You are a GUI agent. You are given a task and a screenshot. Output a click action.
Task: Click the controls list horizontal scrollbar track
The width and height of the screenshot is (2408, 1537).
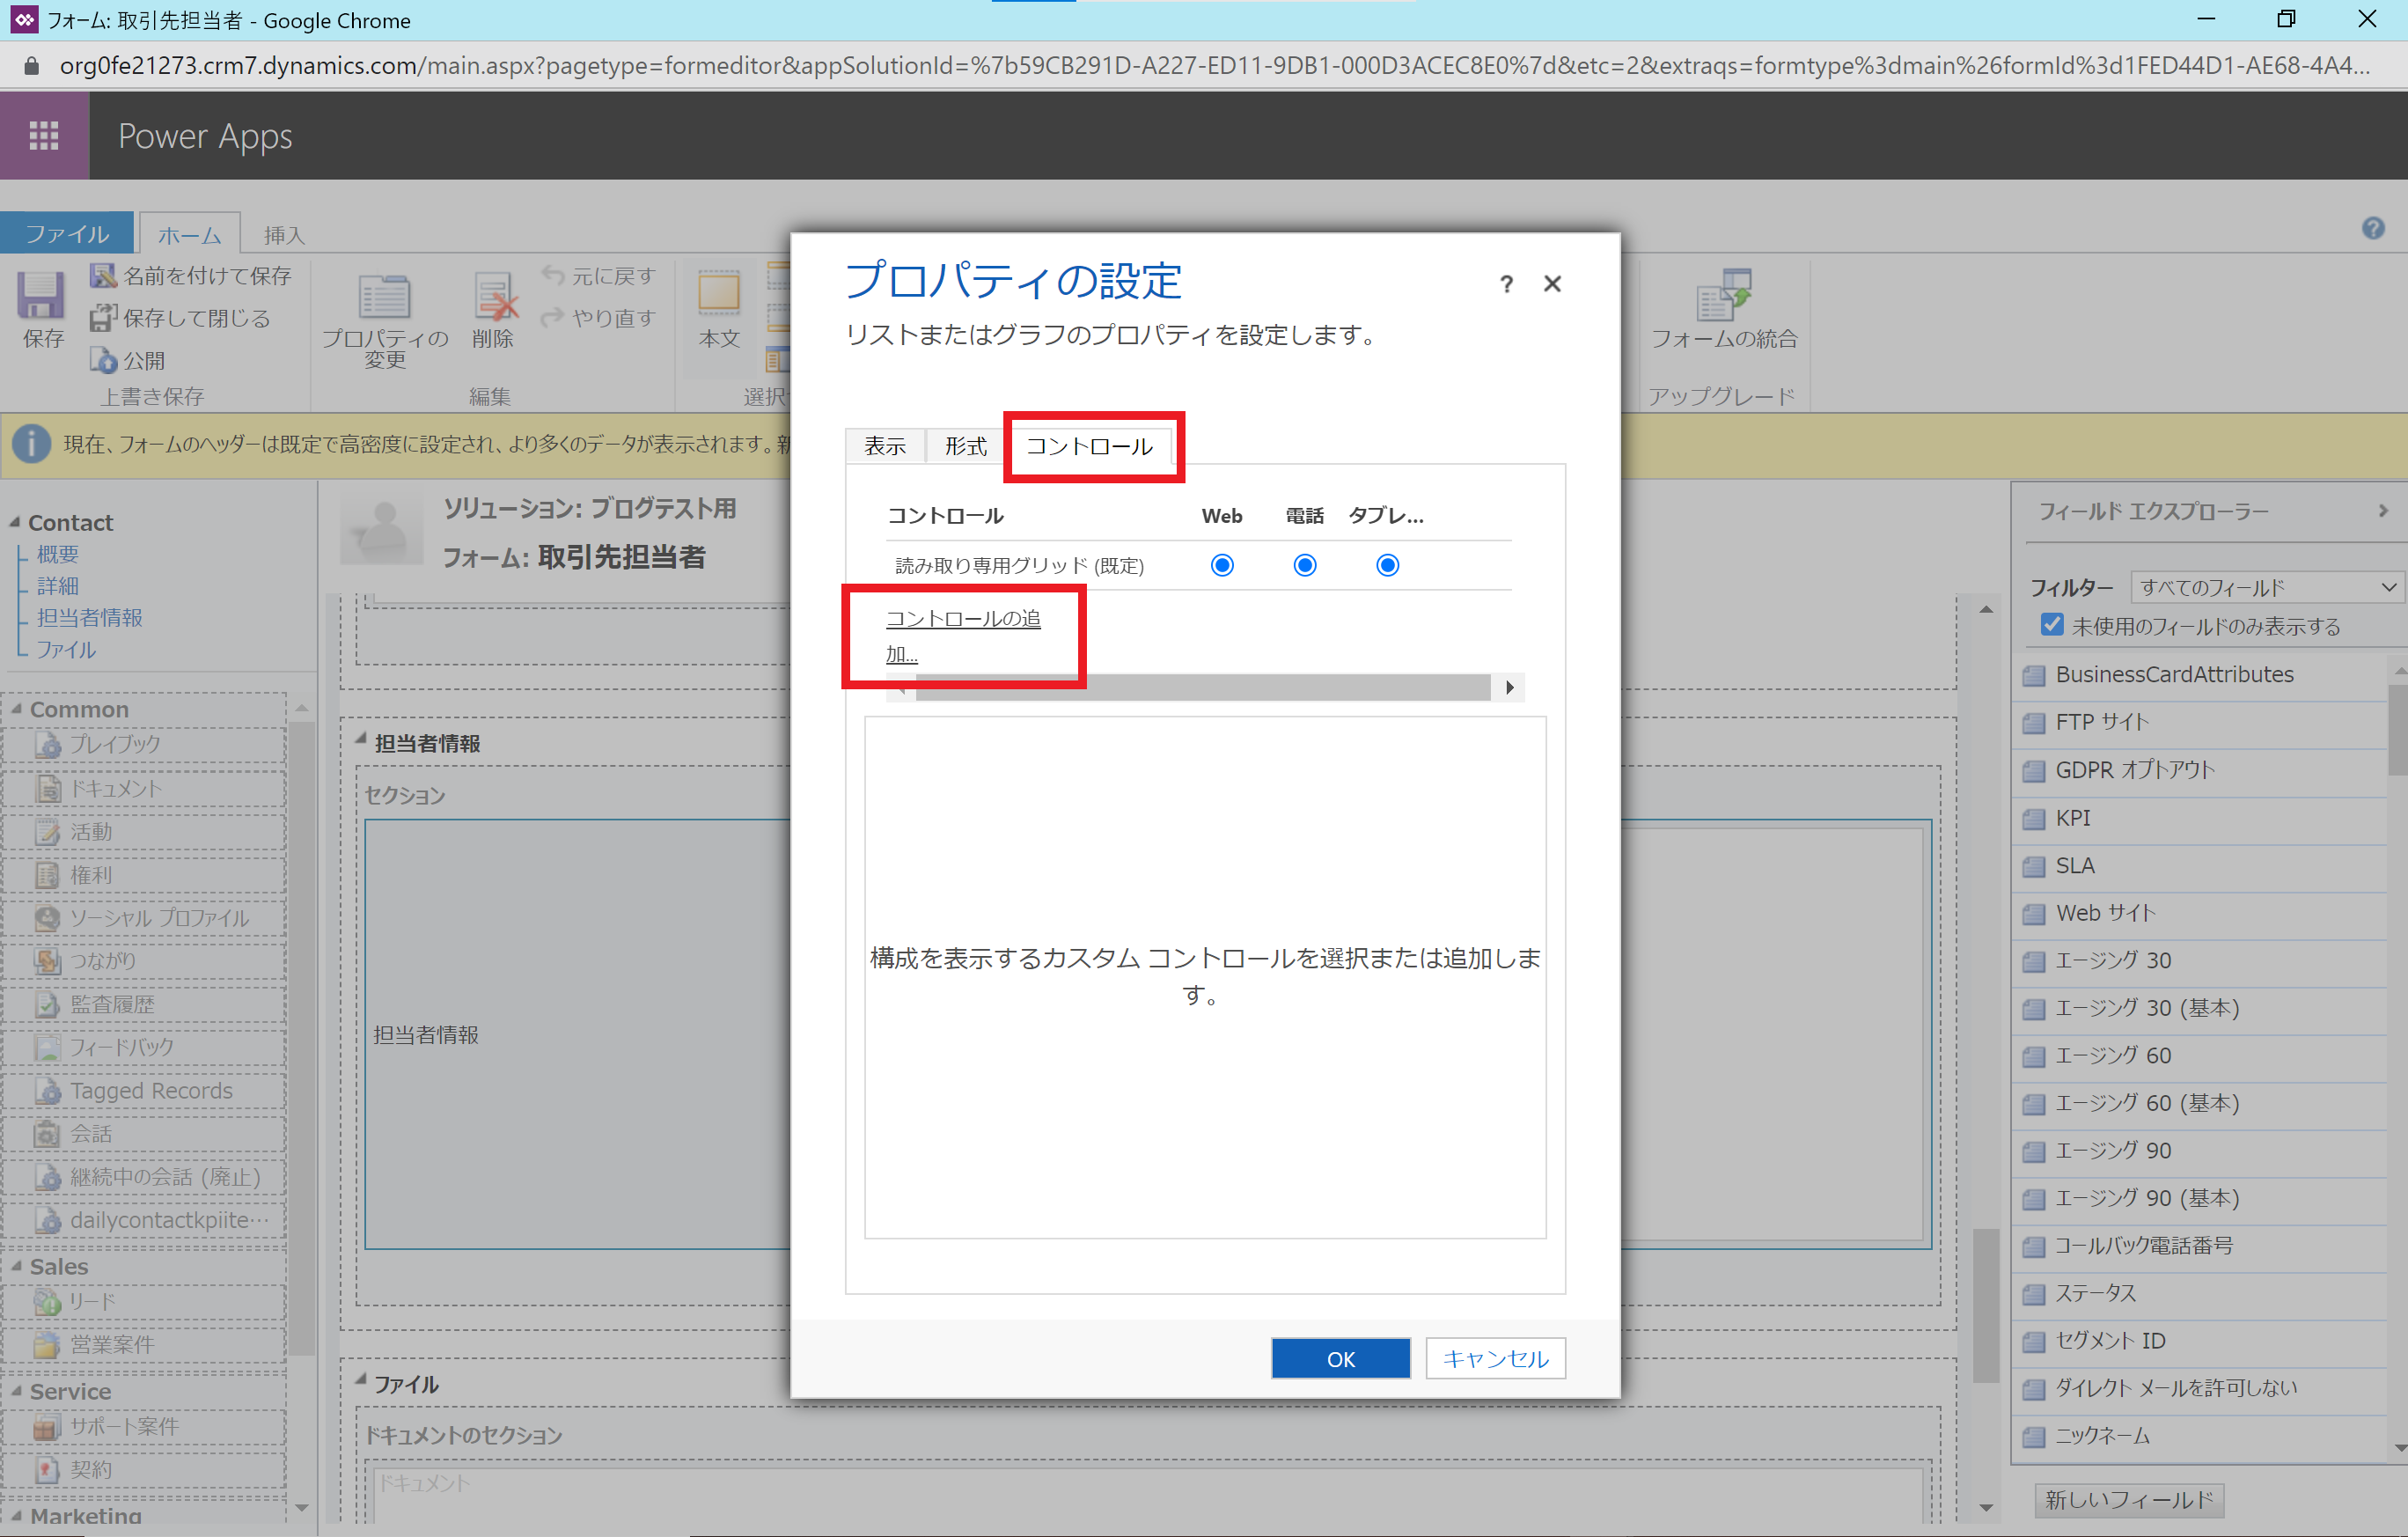coord(1202,687)
